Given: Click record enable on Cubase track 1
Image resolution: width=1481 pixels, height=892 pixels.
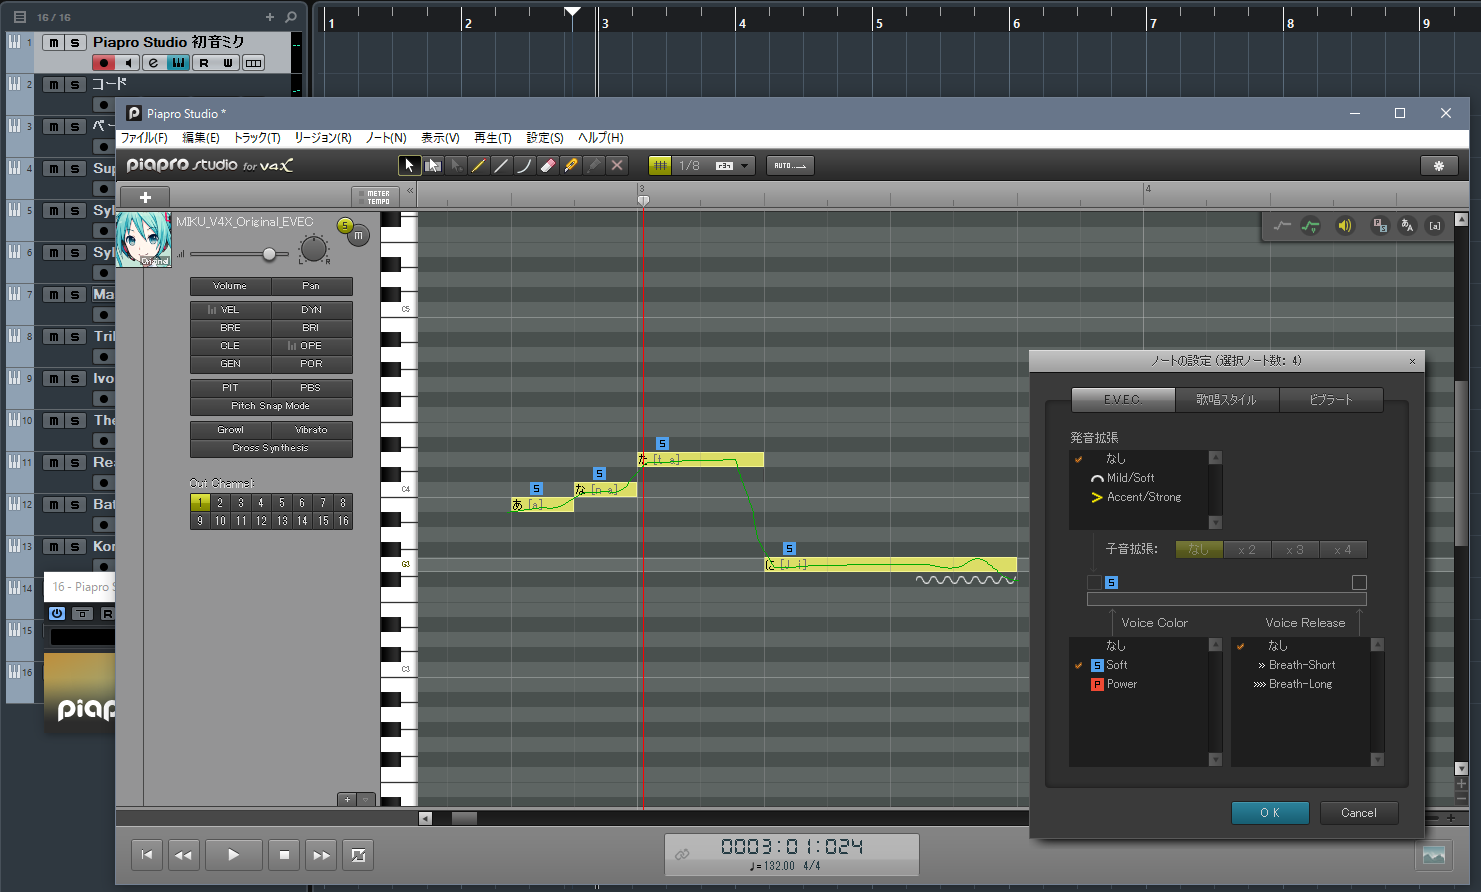Looking at the screenshot, I should coord(104,63).
